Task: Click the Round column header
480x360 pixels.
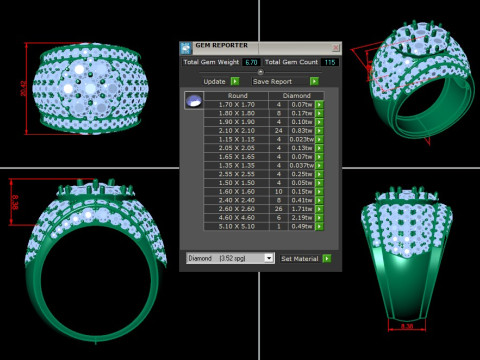Action: [237, 96]
